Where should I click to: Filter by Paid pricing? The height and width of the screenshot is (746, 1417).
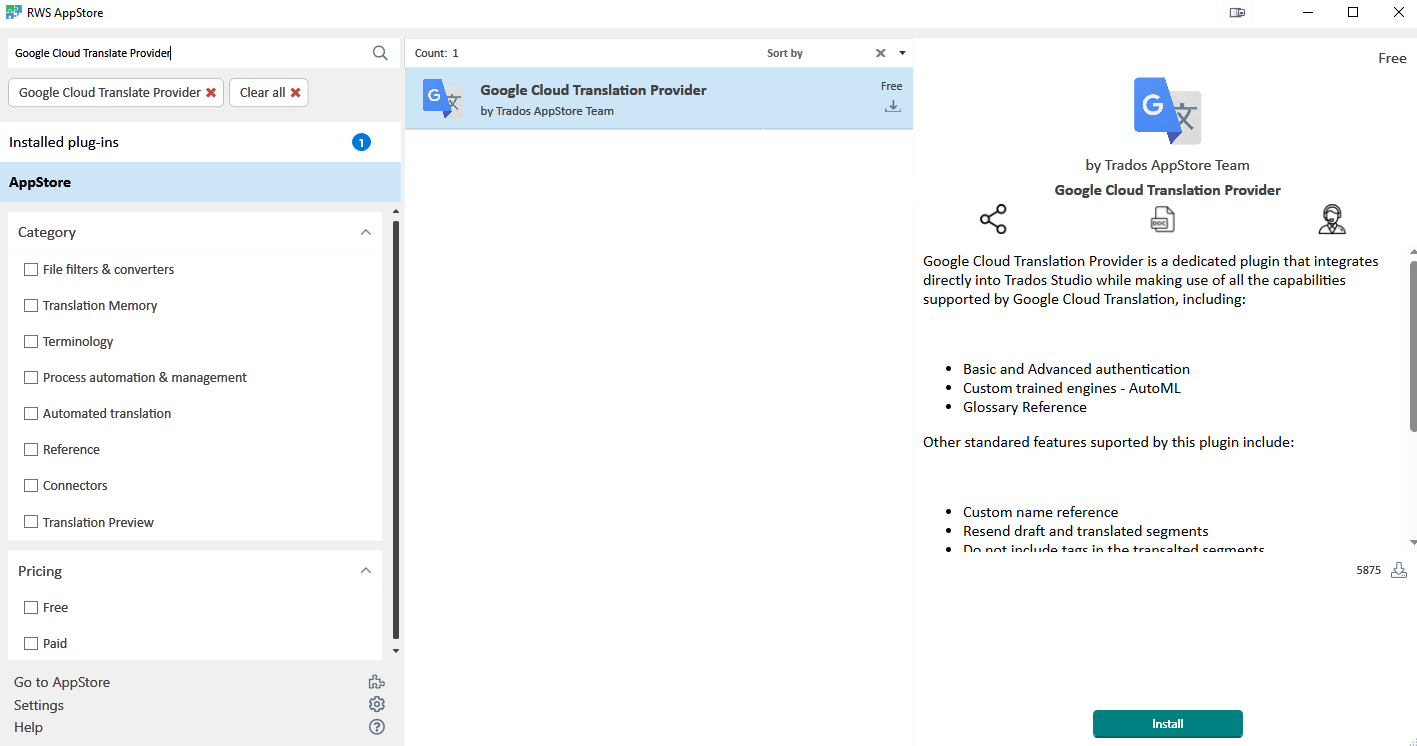[x=31, y=644]
